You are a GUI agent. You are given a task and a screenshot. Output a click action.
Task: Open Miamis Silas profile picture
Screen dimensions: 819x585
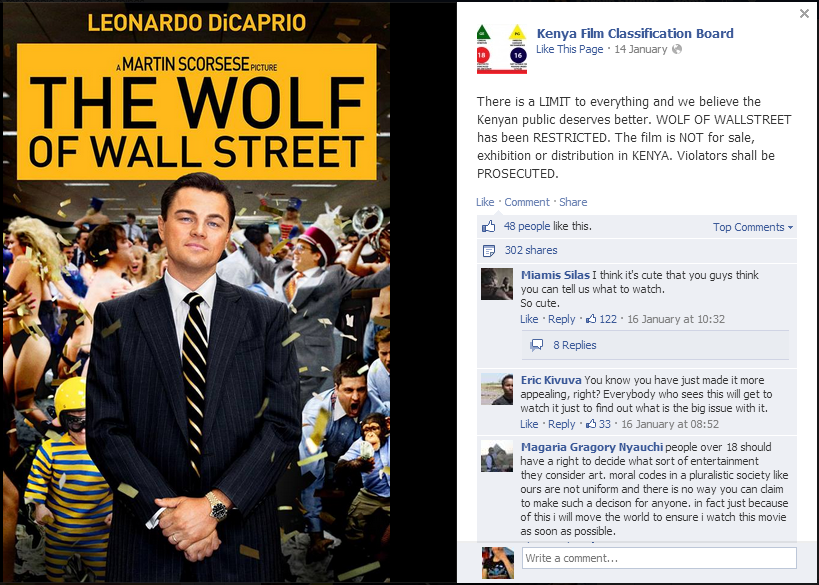tap(497, 284)
